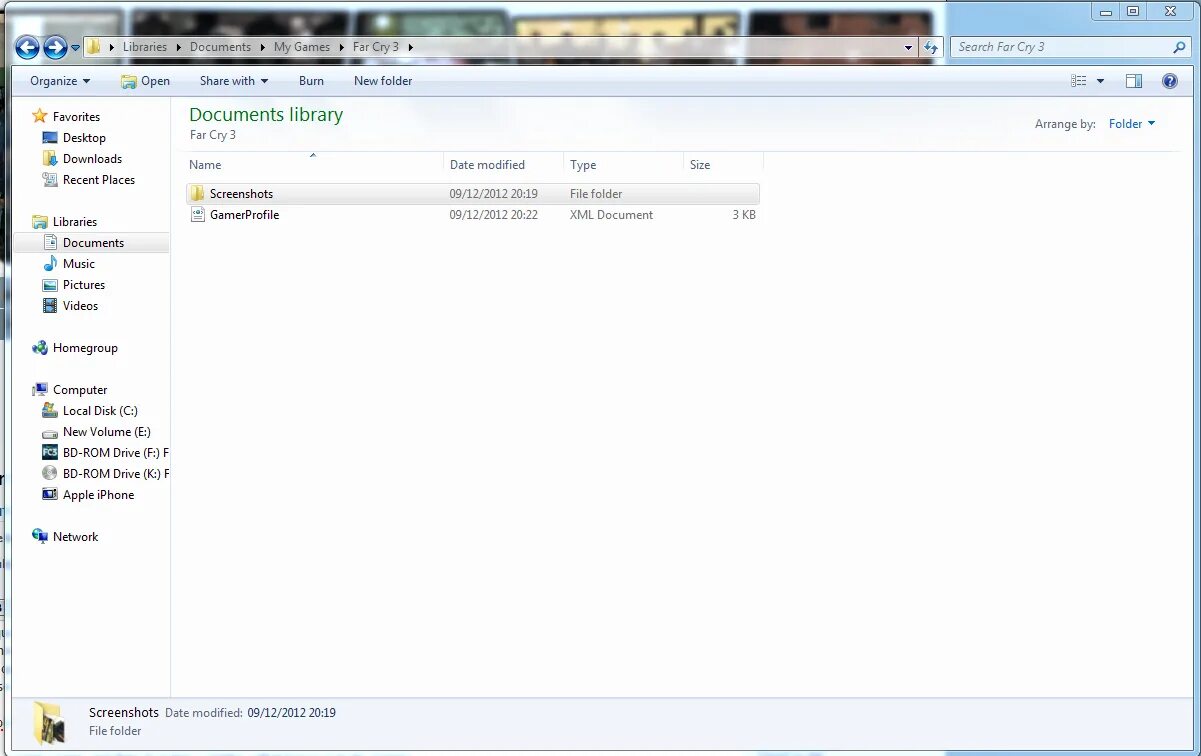Open the Share with menu
Viewport: 1201px width, 756px height.
(x=234, y=81)
